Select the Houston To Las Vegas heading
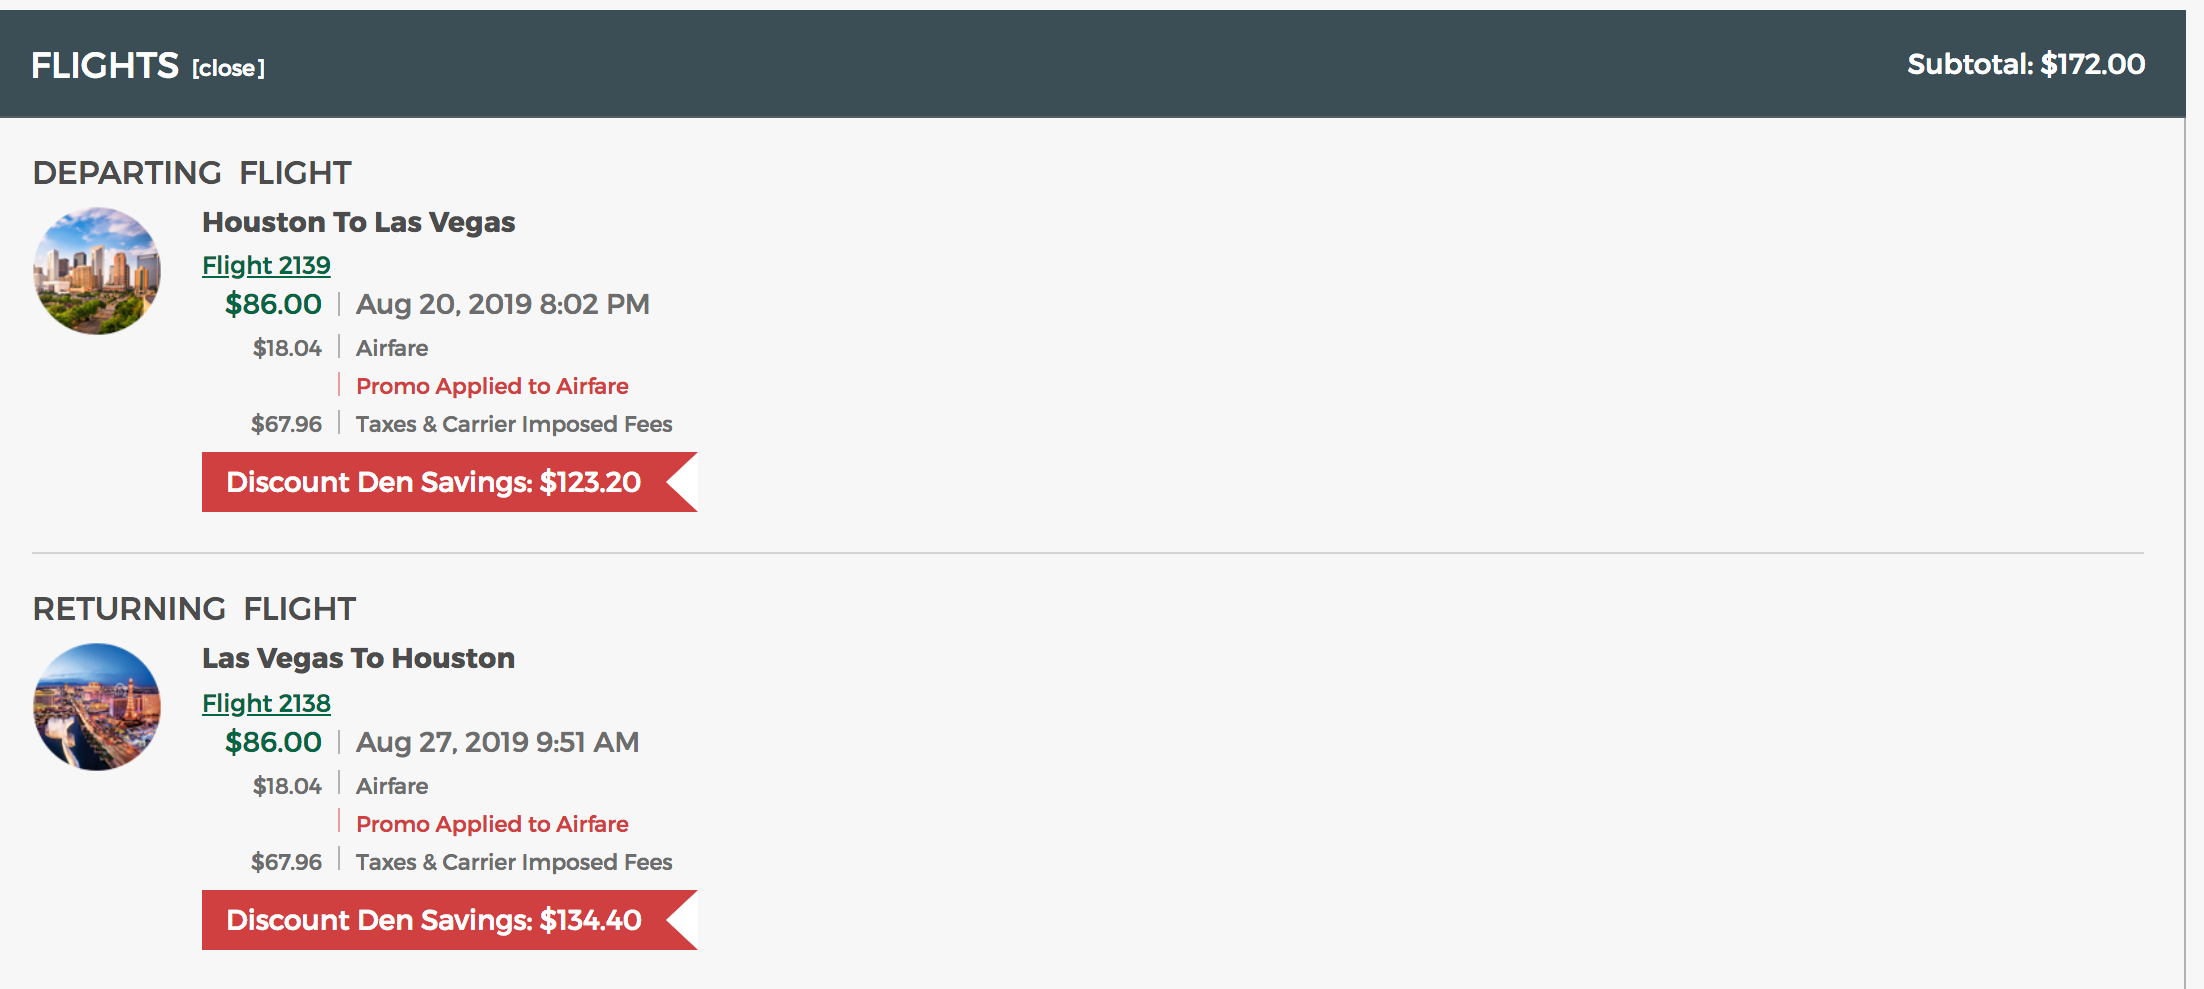Screen dimensions: 2204x989 click(358, 222)
